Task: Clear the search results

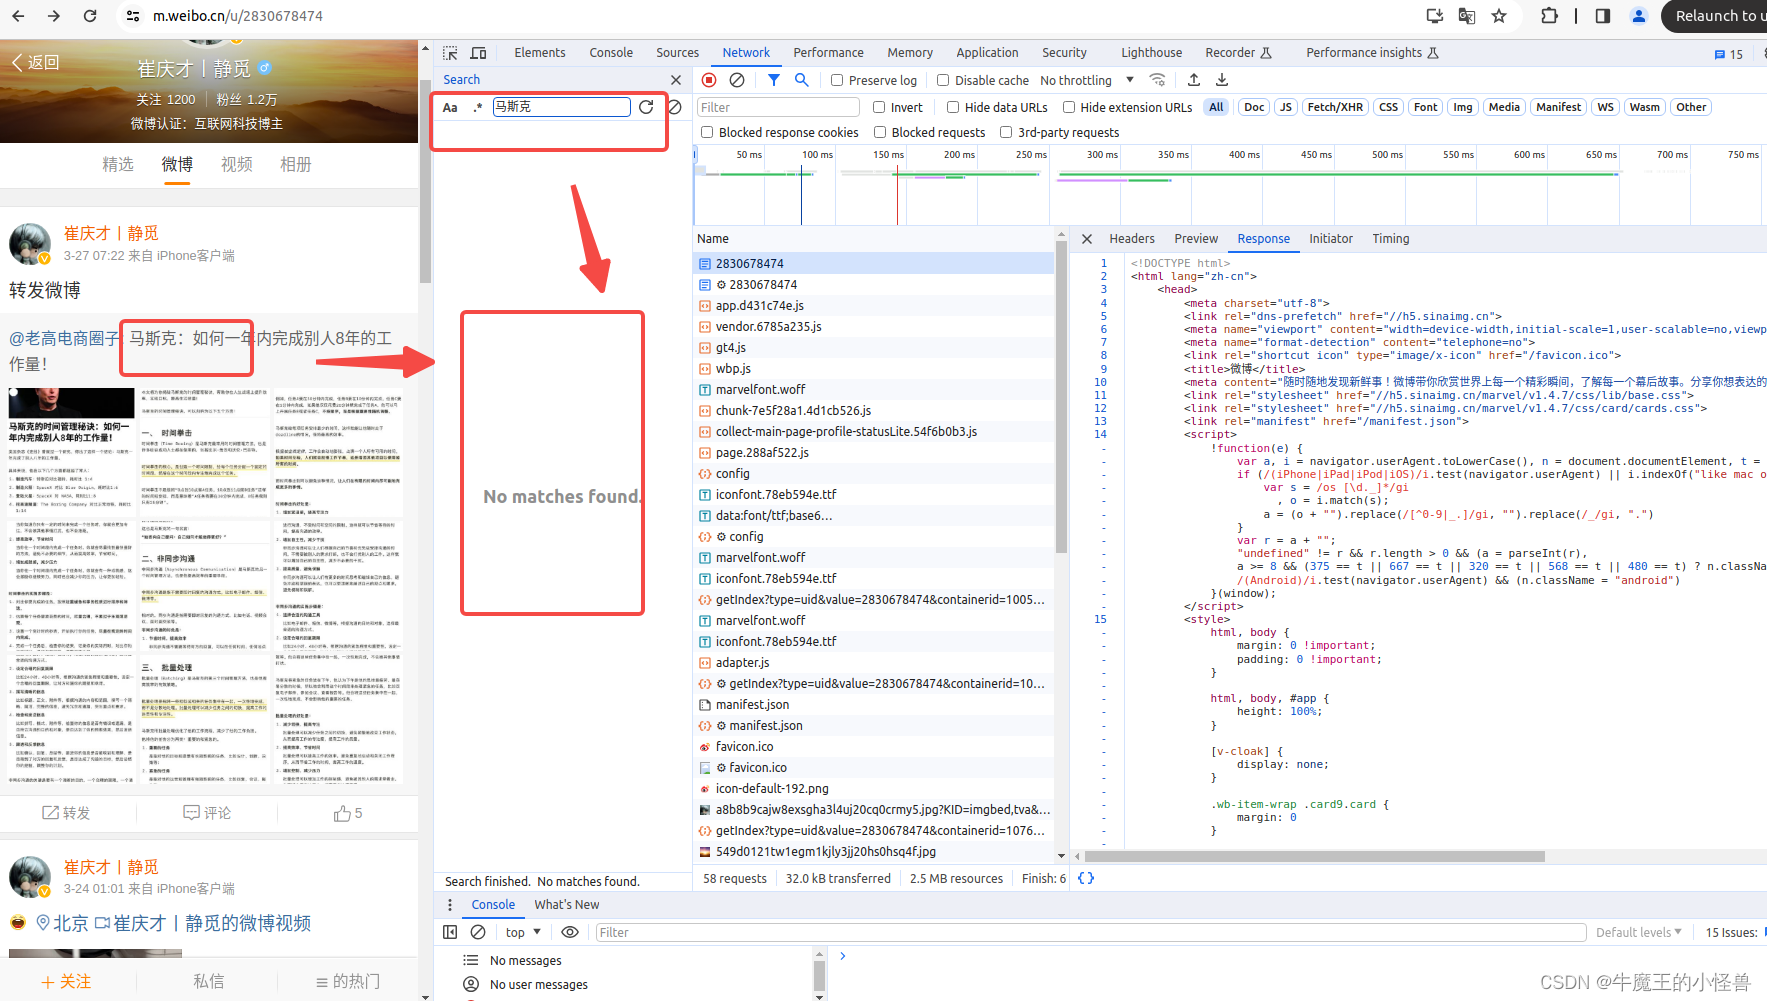Action: point(675,107)
